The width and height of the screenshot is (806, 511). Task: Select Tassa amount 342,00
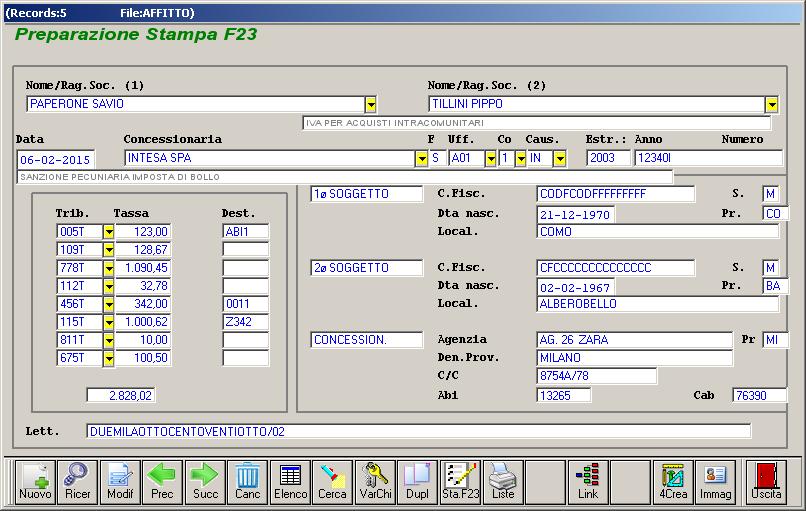click(x=143, y=304)
